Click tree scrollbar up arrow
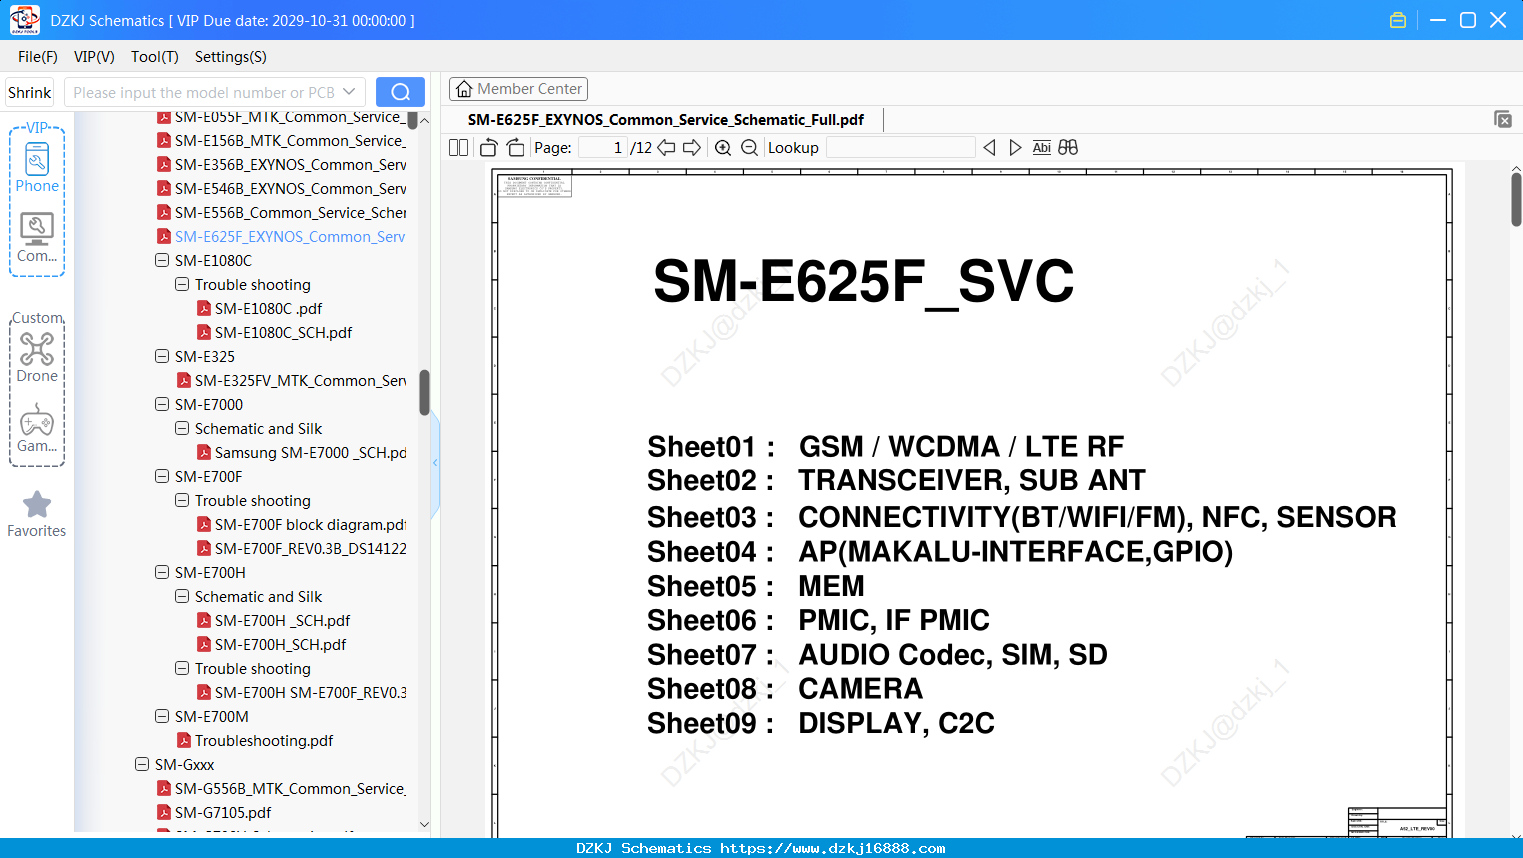Viewport: 1523px width, 858px height. tap(424, 120)
